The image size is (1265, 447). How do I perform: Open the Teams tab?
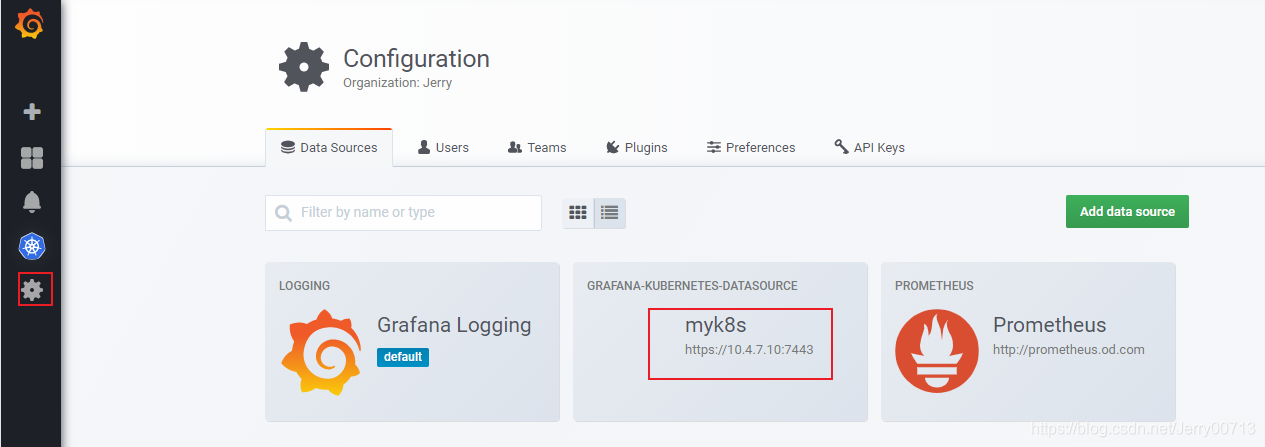[537, 147]
